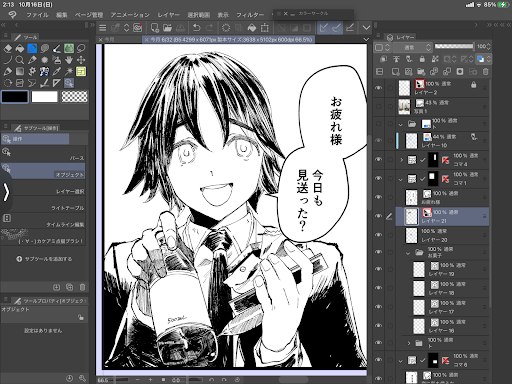Select the Gradient tool
The image size is (512, 384).
point(20,71)
